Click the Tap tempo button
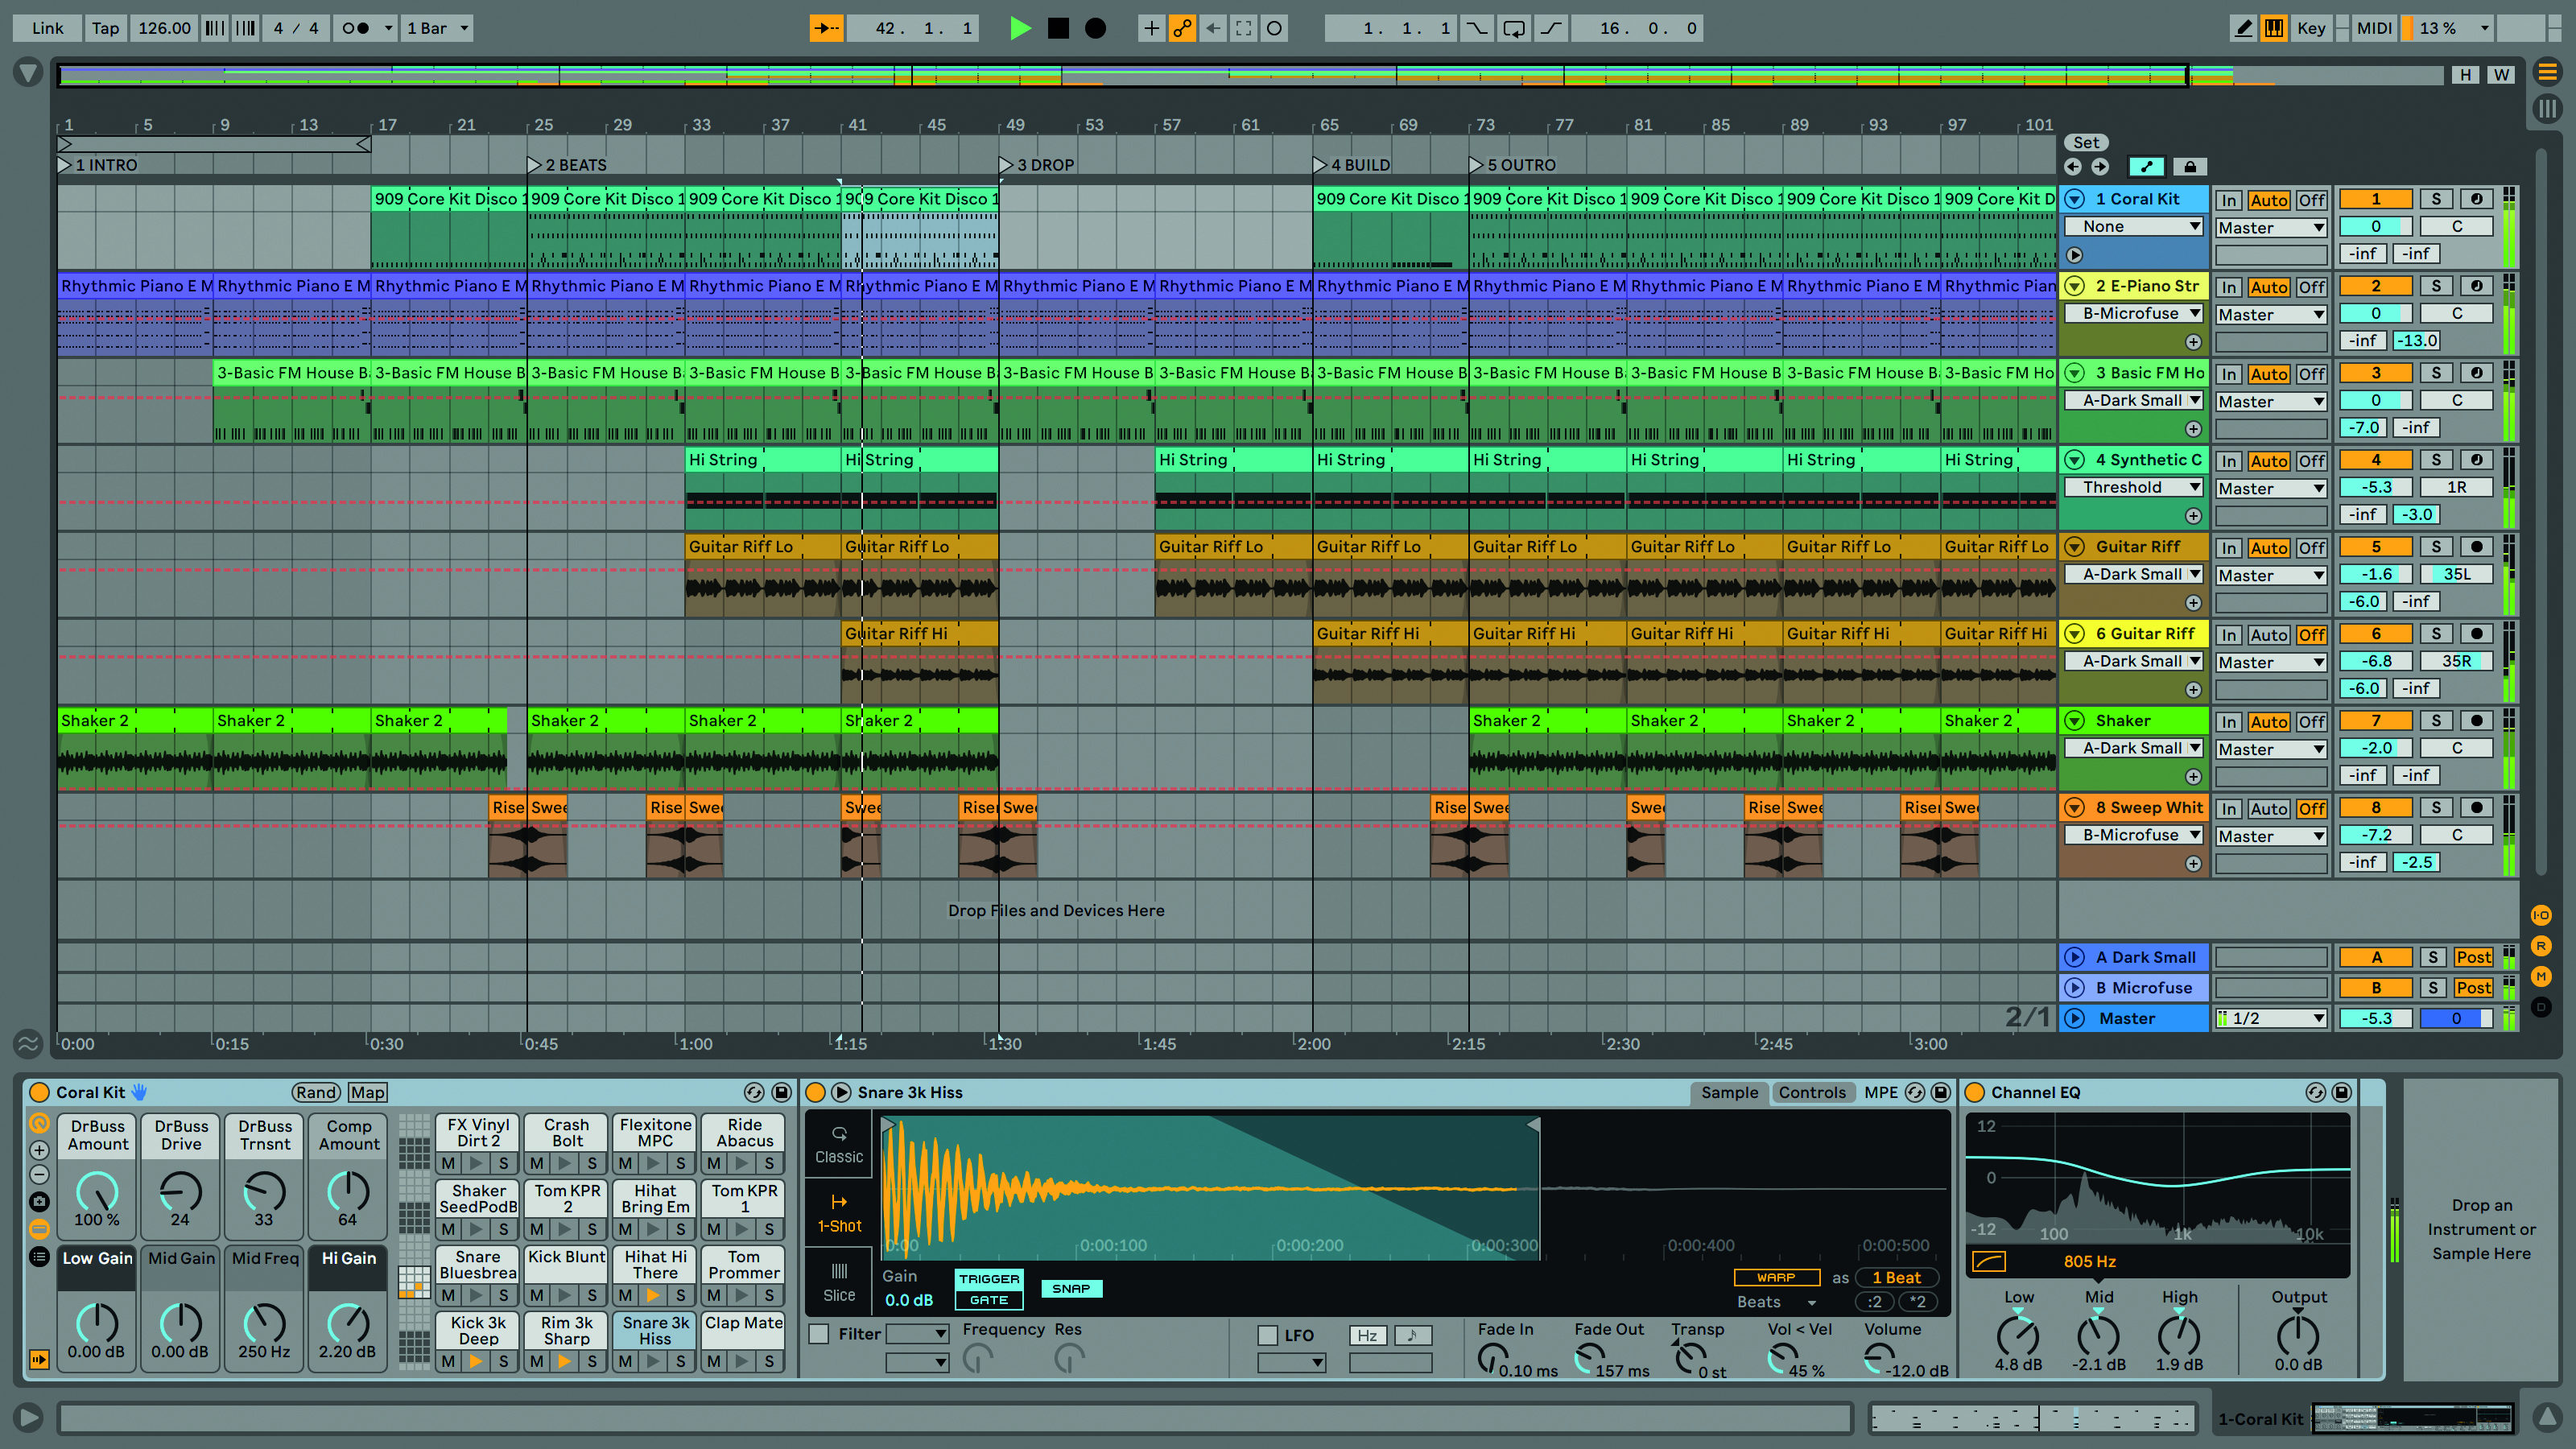2576x1449 pixels. (x=106, y=28)
